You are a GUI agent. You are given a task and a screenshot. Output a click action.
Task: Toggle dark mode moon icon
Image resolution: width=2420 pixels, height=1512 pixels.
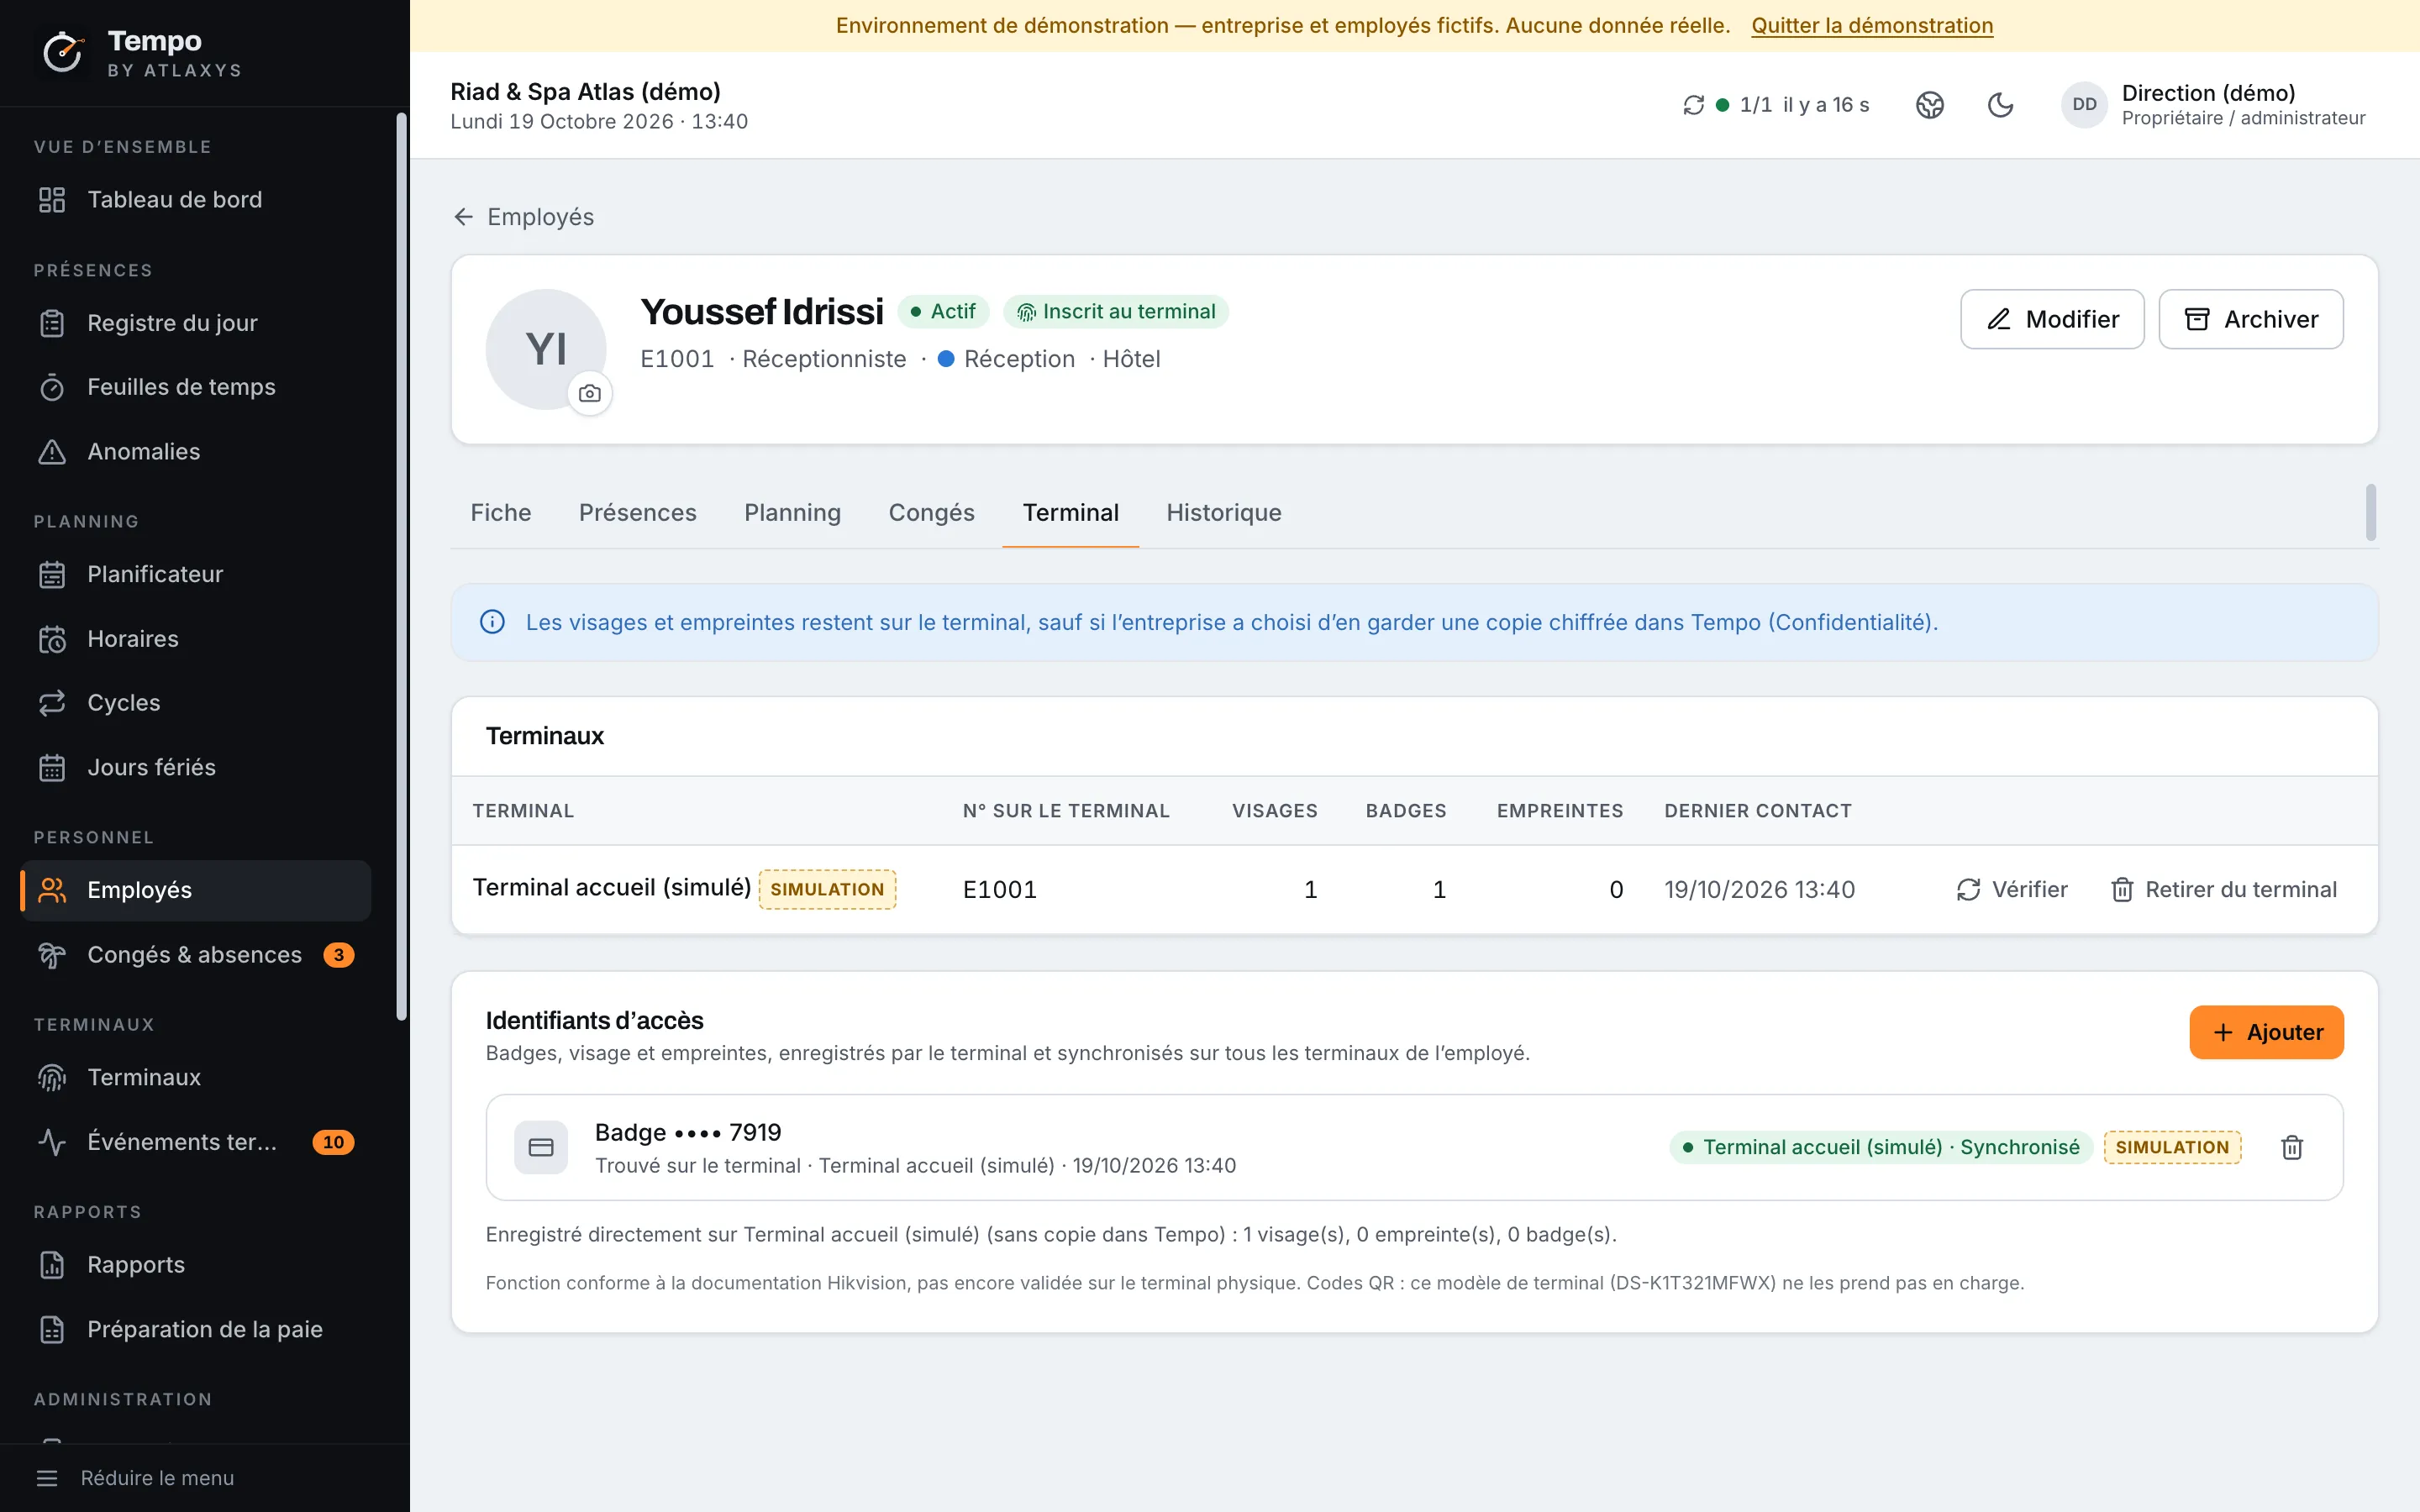click(2000, 105)
